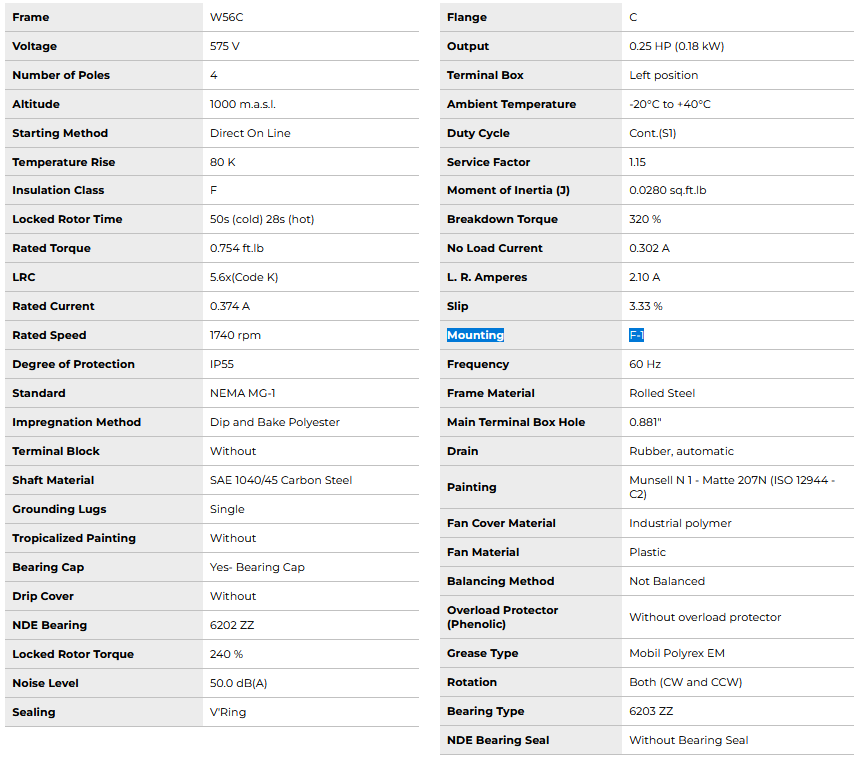Screen dimensions: 857x762
Task: Click the highlighted Mounting label
Action: point(475,335)
